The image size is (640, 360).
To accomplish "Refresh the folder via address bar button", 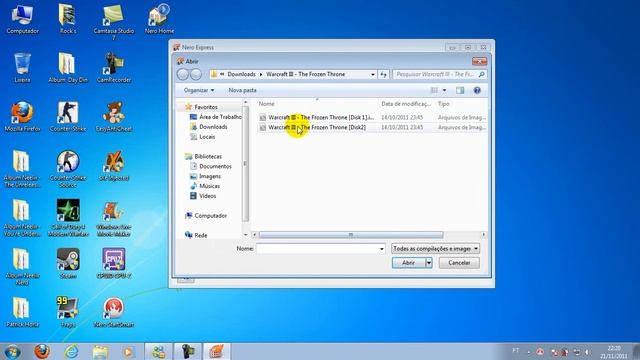I will click(x=383, y=74).
